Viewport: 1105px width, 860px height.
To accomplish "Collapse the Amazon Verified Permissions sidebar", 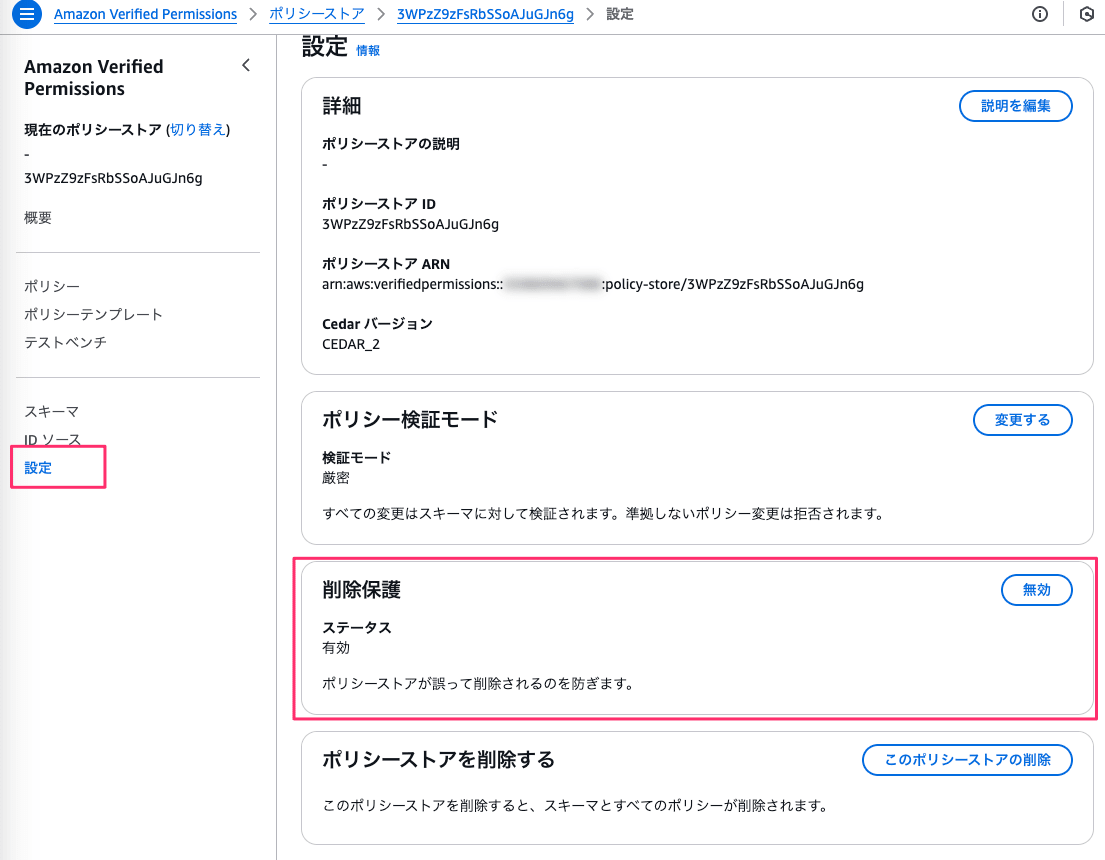I will [x=246, y=66].
